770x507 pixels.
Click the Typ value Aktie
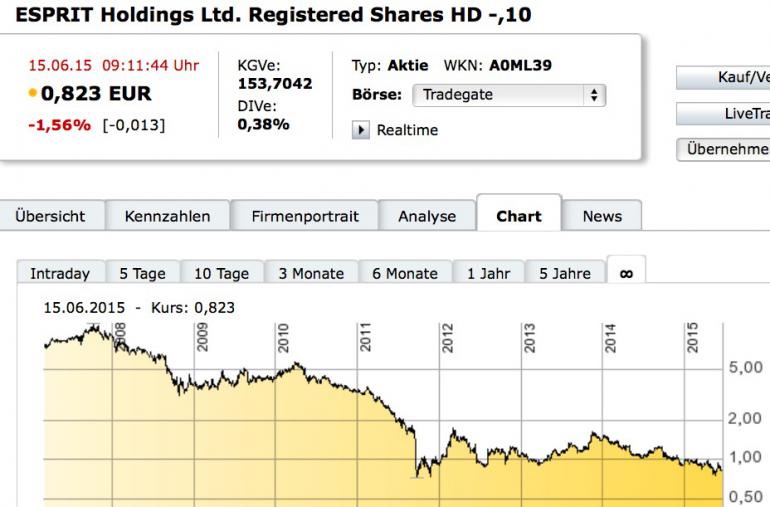(408, 65)
